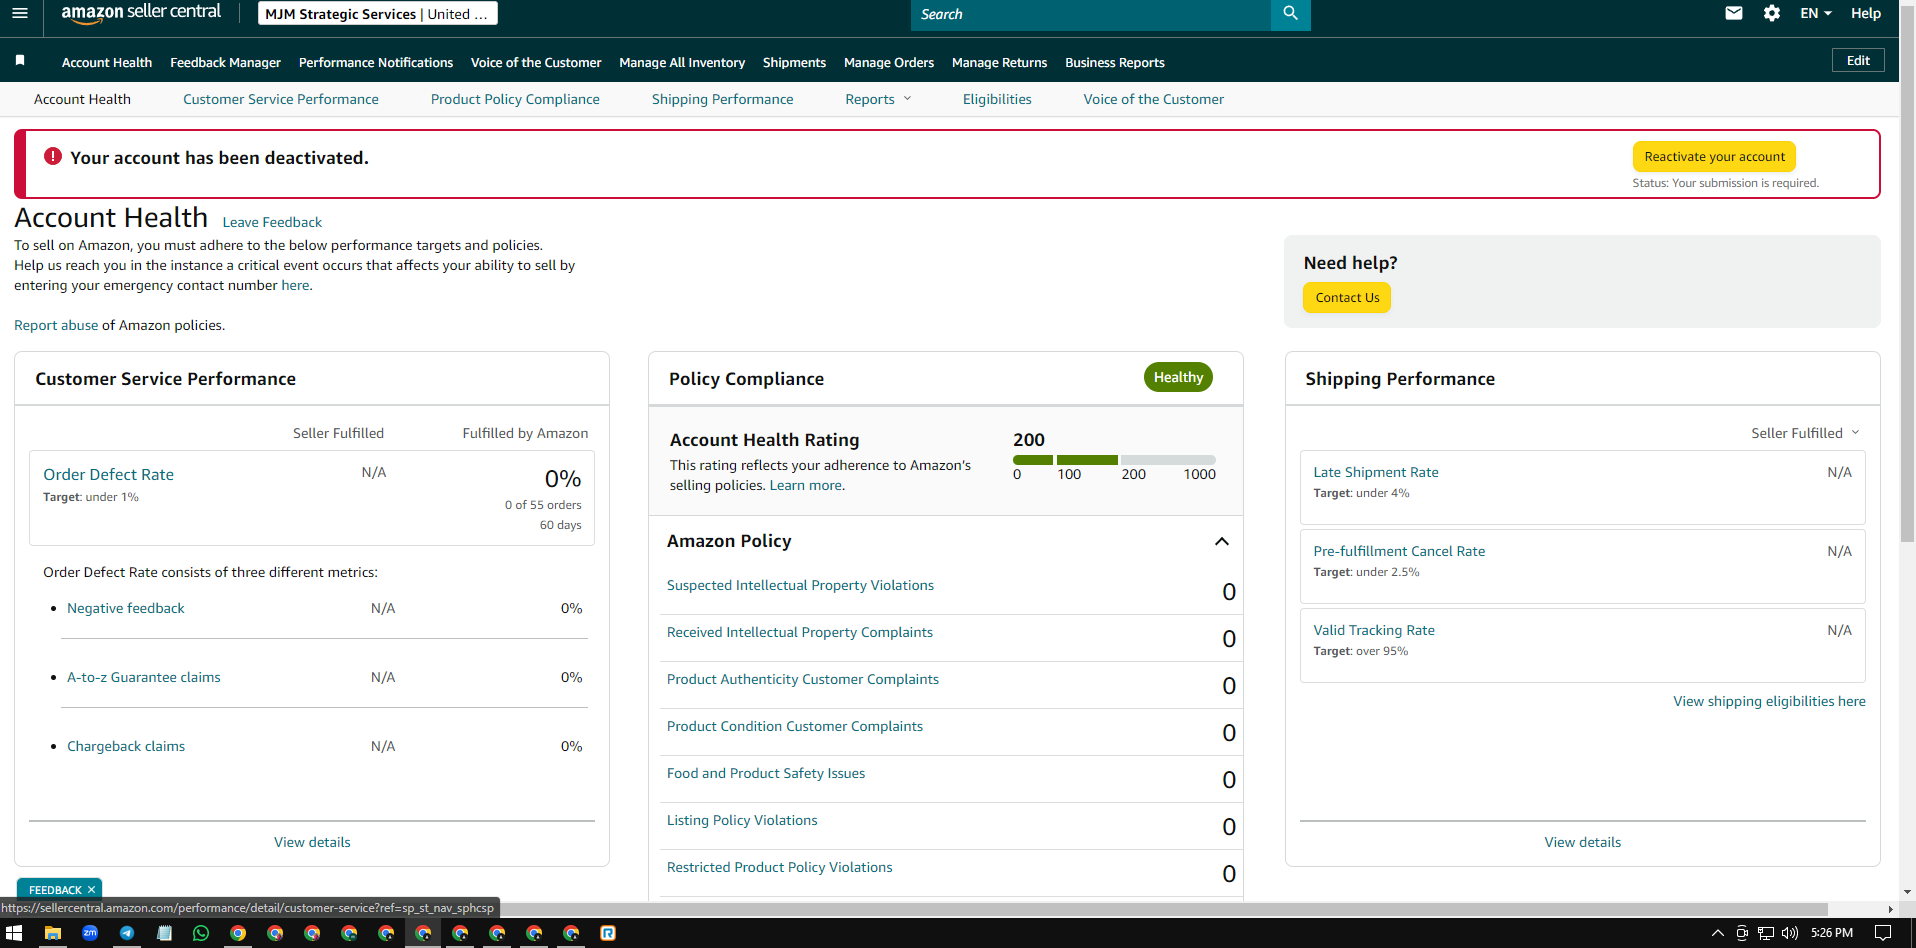The height and width of the screenshot is (948, 1916).
Task: Open the settings gear icon
Action: (x=1772, y=13)
